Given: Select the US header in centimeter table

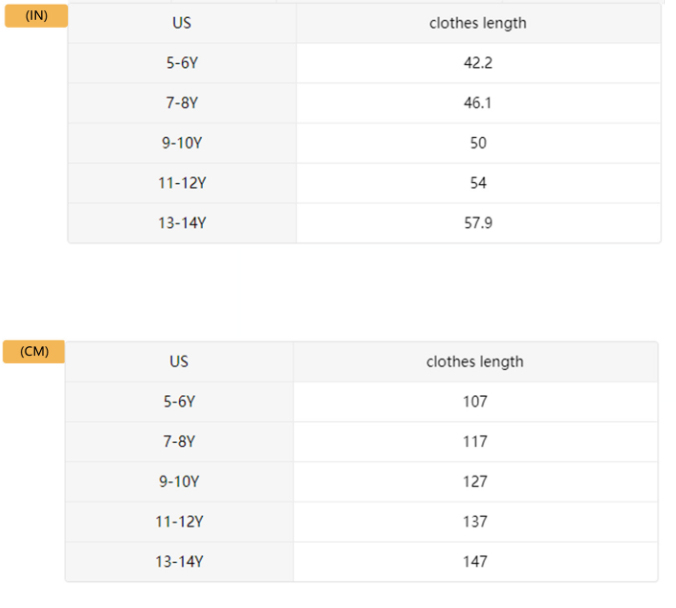Looking at the screenshot, I should (x=180, y=361).
